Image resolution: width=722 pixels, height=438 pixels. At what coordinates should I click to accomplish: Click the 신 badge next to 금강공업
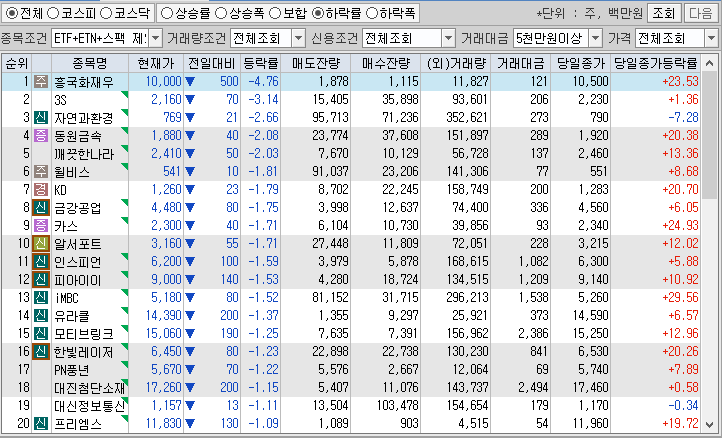click(x=41, y=208)
